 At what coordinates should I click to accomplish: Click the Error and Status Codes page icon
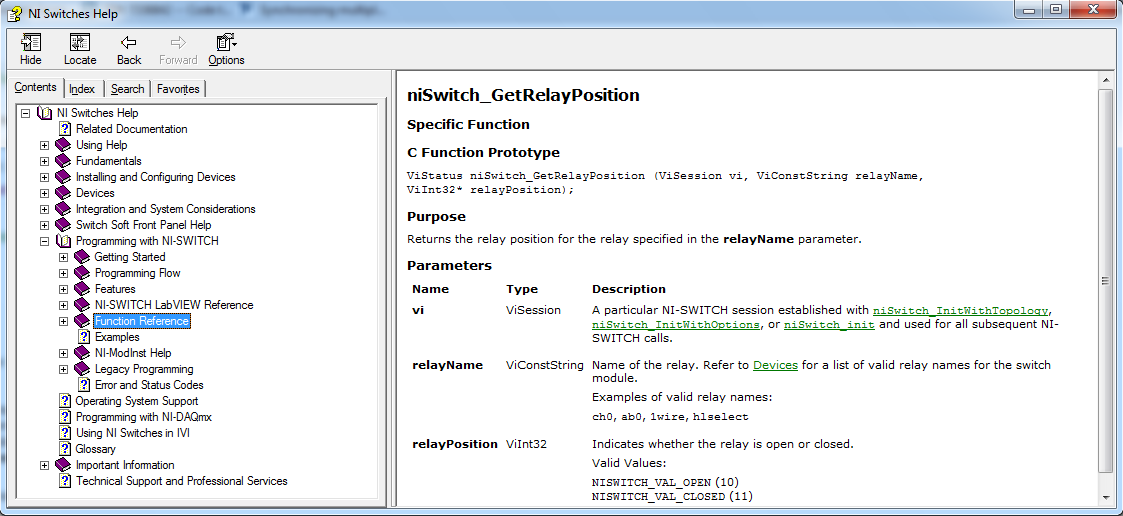point(84,386)
